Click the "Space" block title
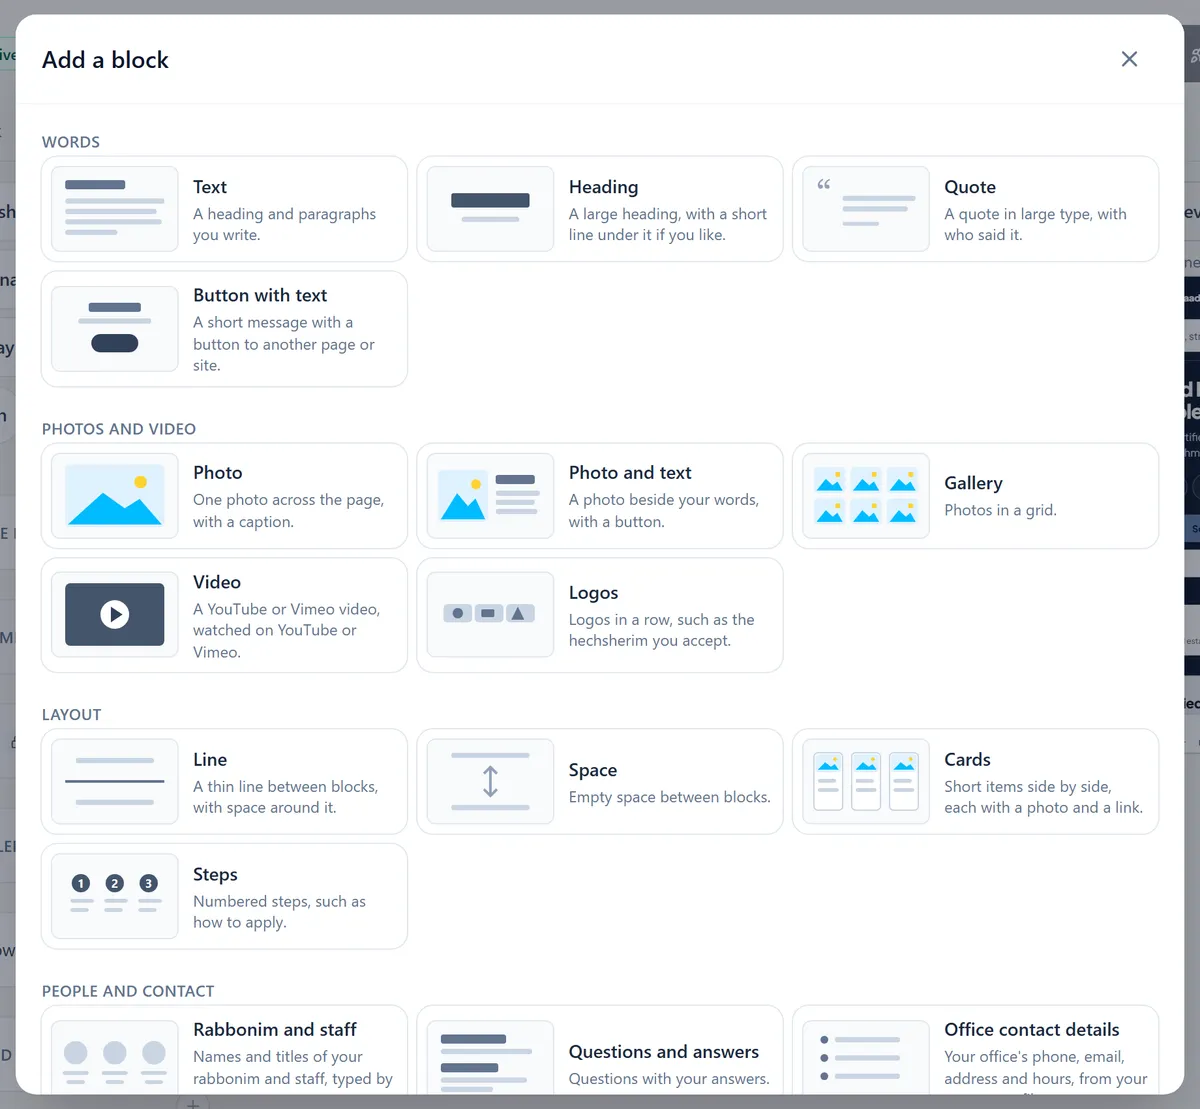Image resolution: width=1200 pixels, height=1109 pixels. tap(593, 770)
